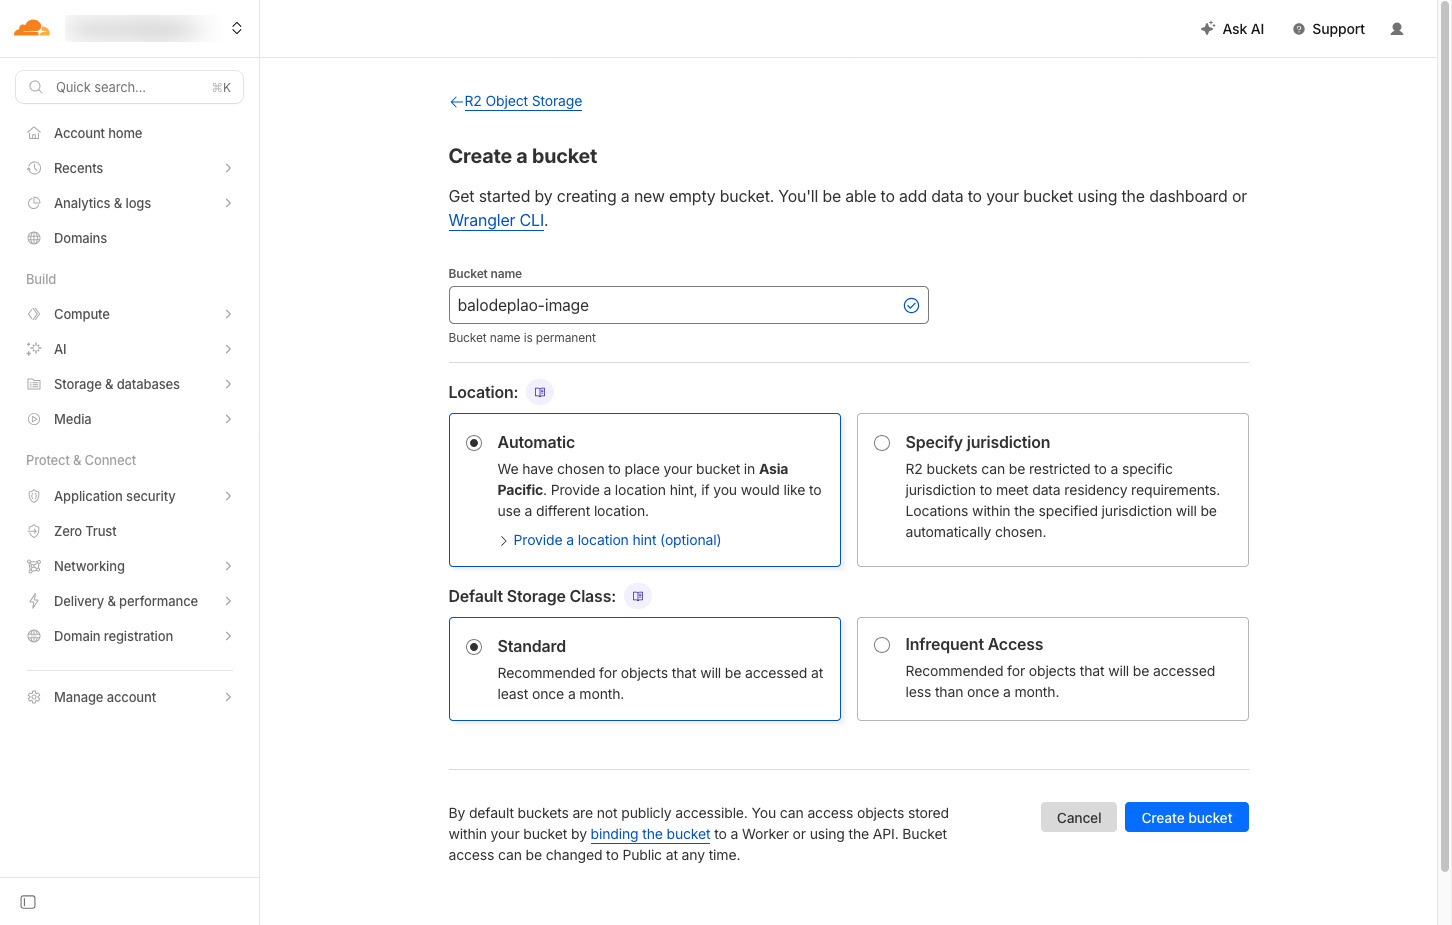Click the Cloudflare logo icon

pos(31,28)
